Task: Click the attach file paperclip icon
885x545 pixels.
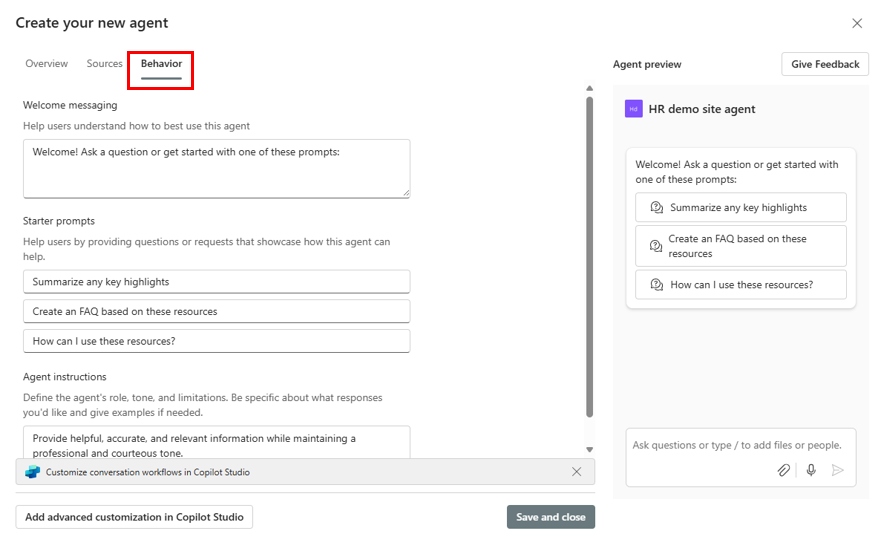Action: (x=783, y=470)
